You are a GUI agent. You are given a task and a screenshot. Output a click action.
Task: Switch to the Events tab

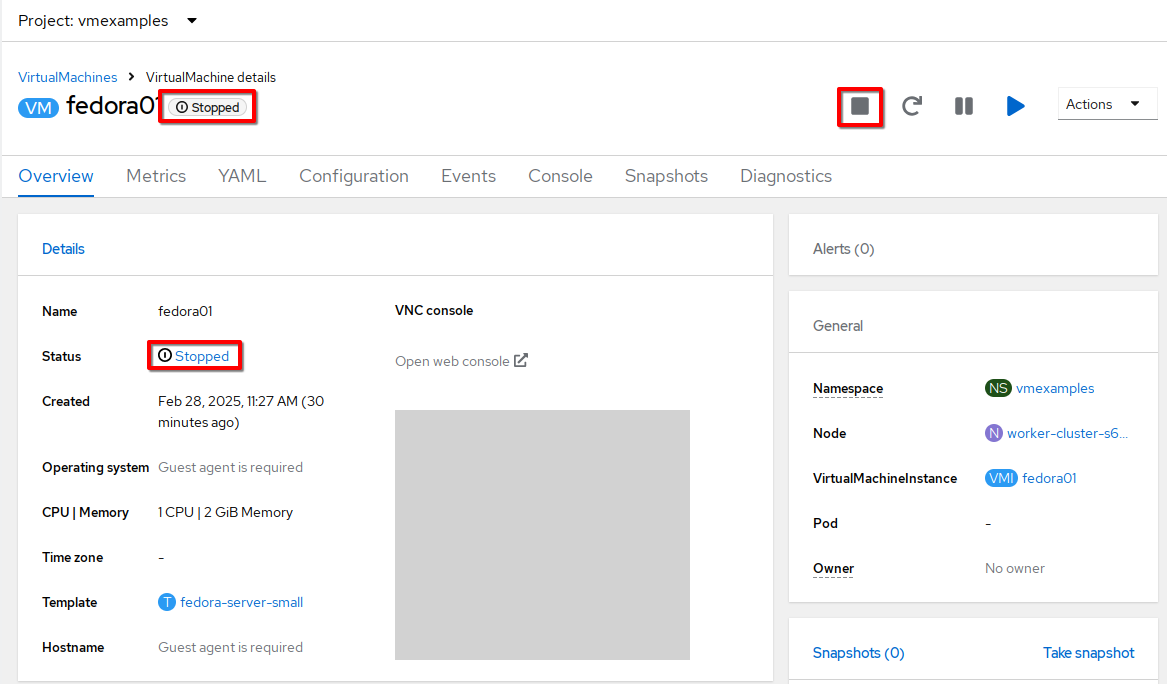coord(468,176)
